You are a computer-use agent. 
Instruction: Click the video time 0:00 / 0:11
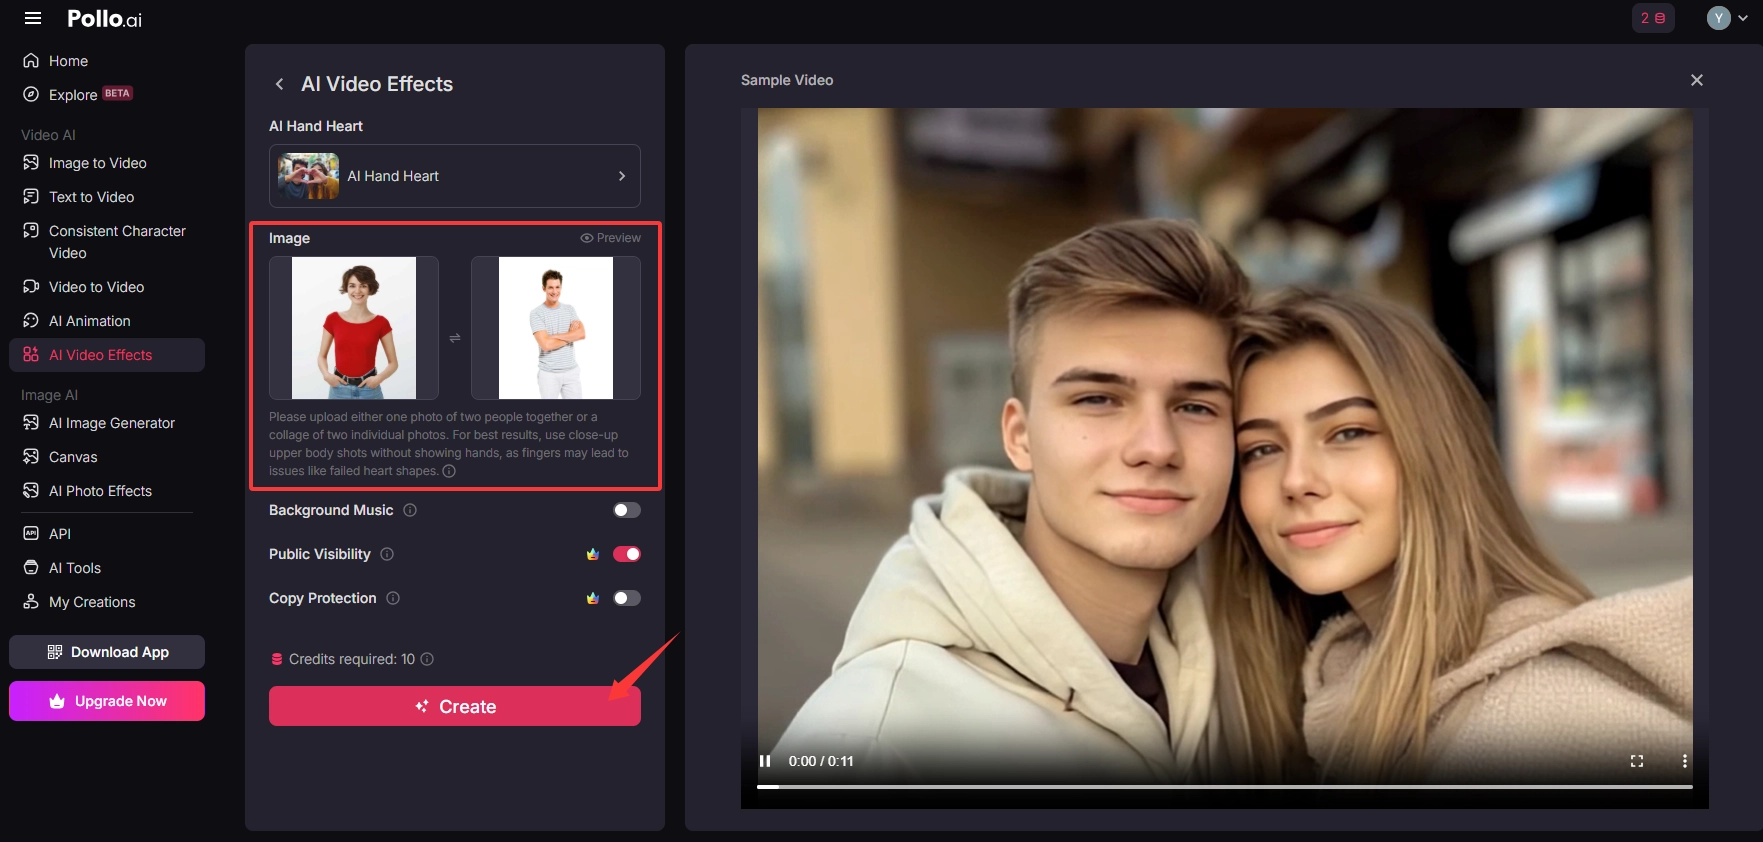[x=821, y=761]
